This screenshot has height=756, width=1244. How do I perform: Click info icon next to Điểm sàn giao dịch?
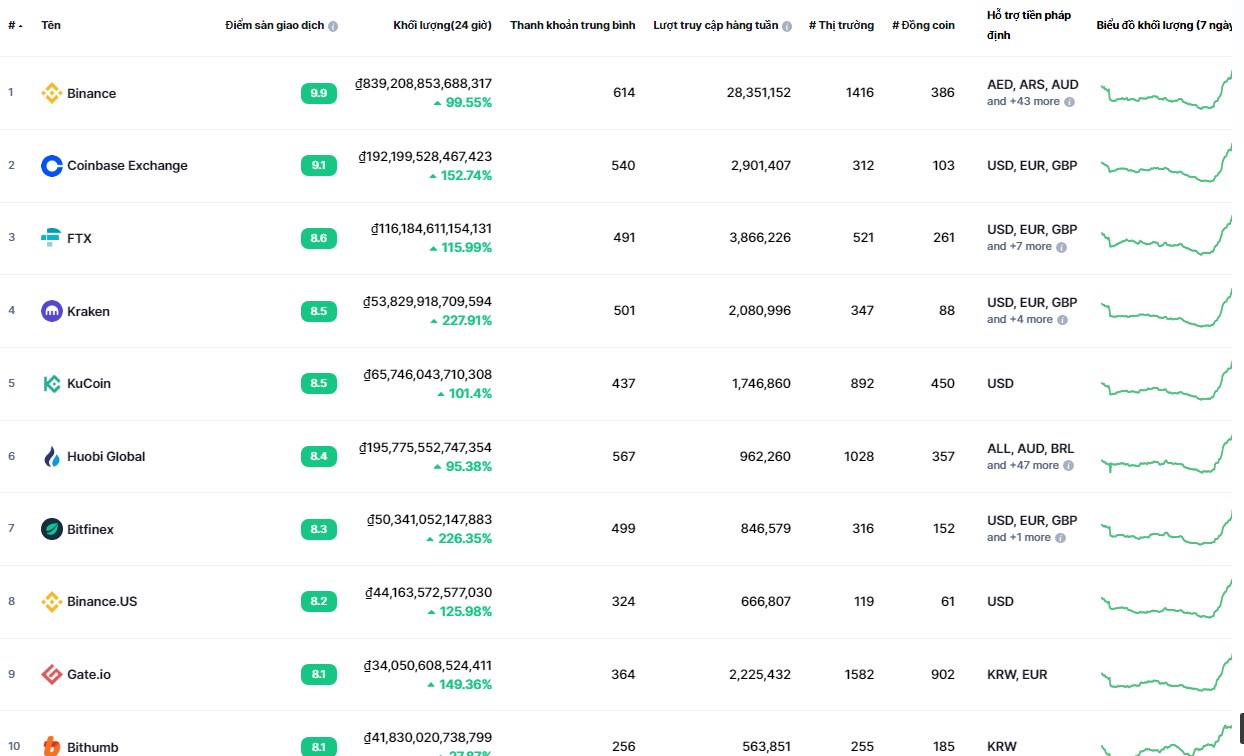(x=333, y=26)
